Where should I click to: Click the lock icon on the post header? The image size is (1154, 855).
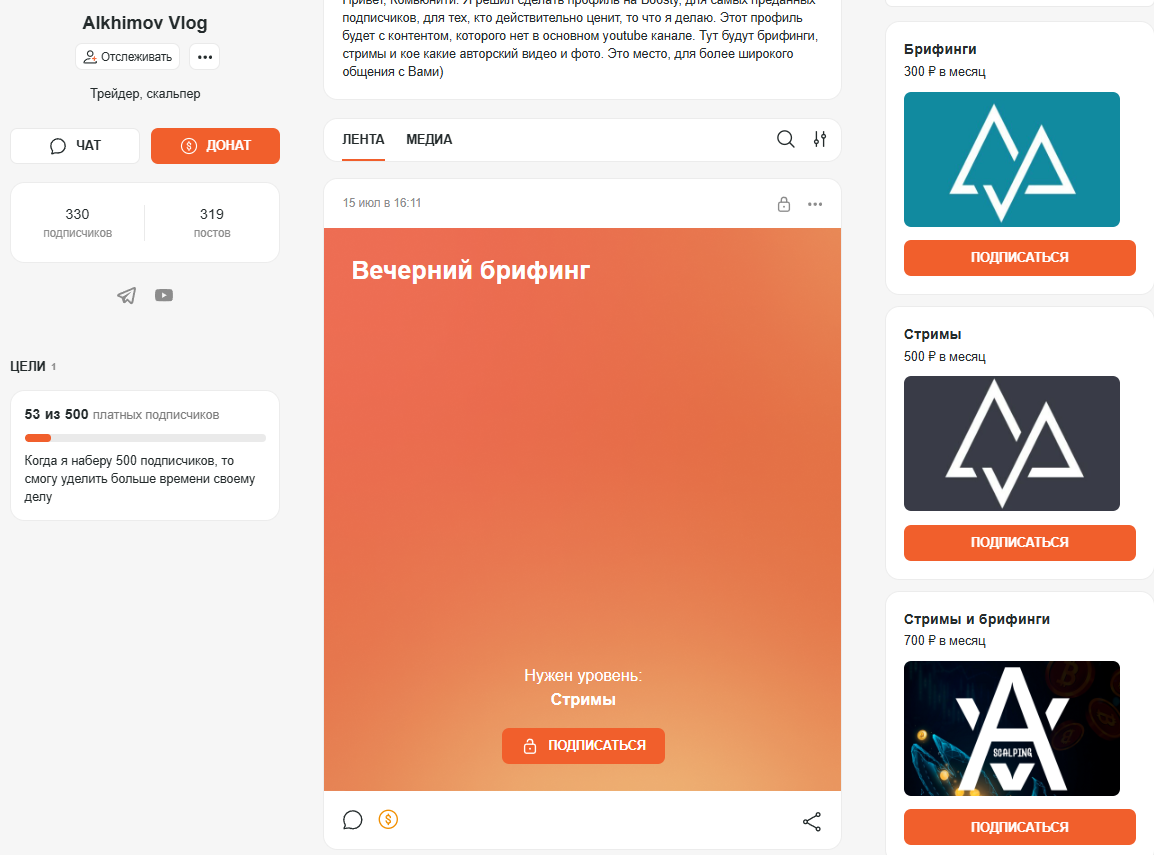point(784,204)
